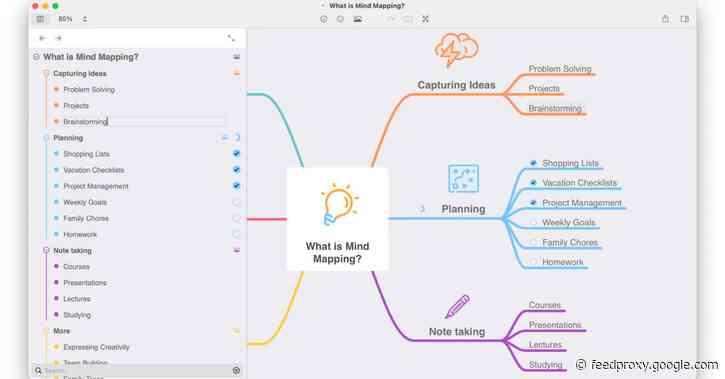
Task: Click the purple icon on Note taking row
Action: click(237, 250)
